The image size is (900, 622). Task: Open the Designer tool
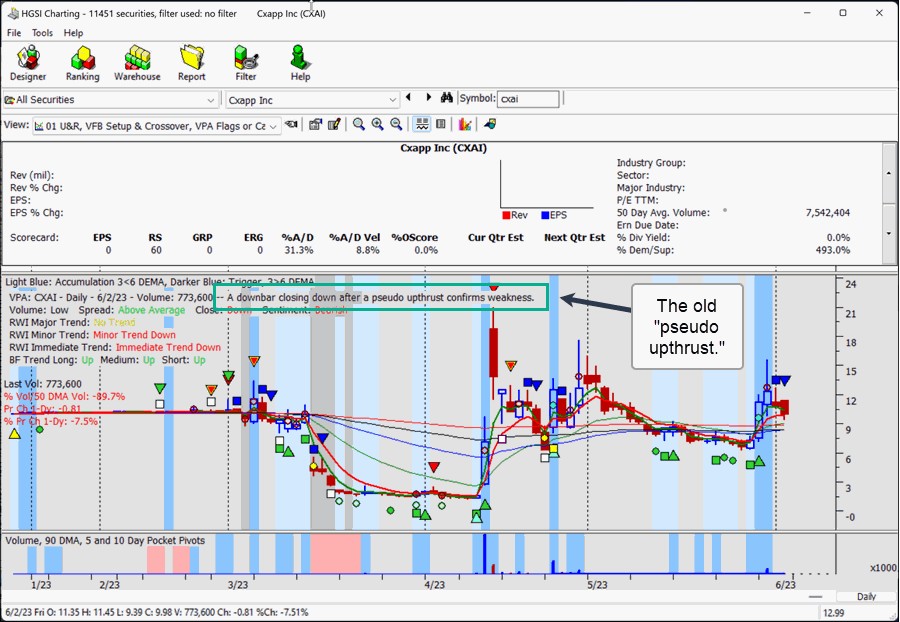(28, 63)
